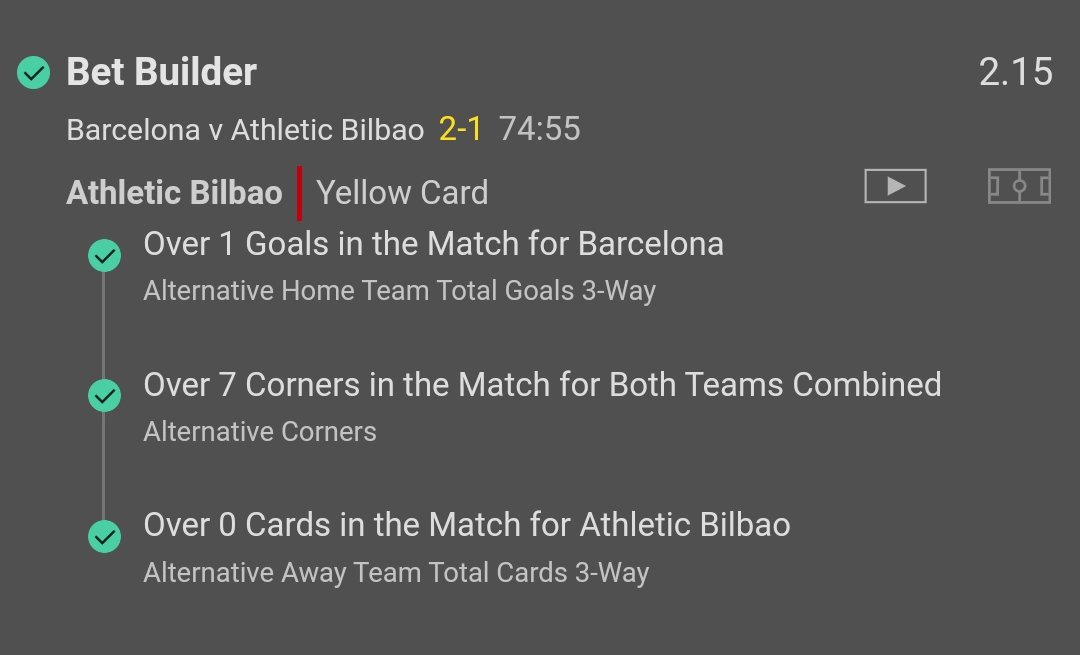1080x655 pixels.
Task: Click the Bet Builder green checkmark icon
Action: click(34, 72)
